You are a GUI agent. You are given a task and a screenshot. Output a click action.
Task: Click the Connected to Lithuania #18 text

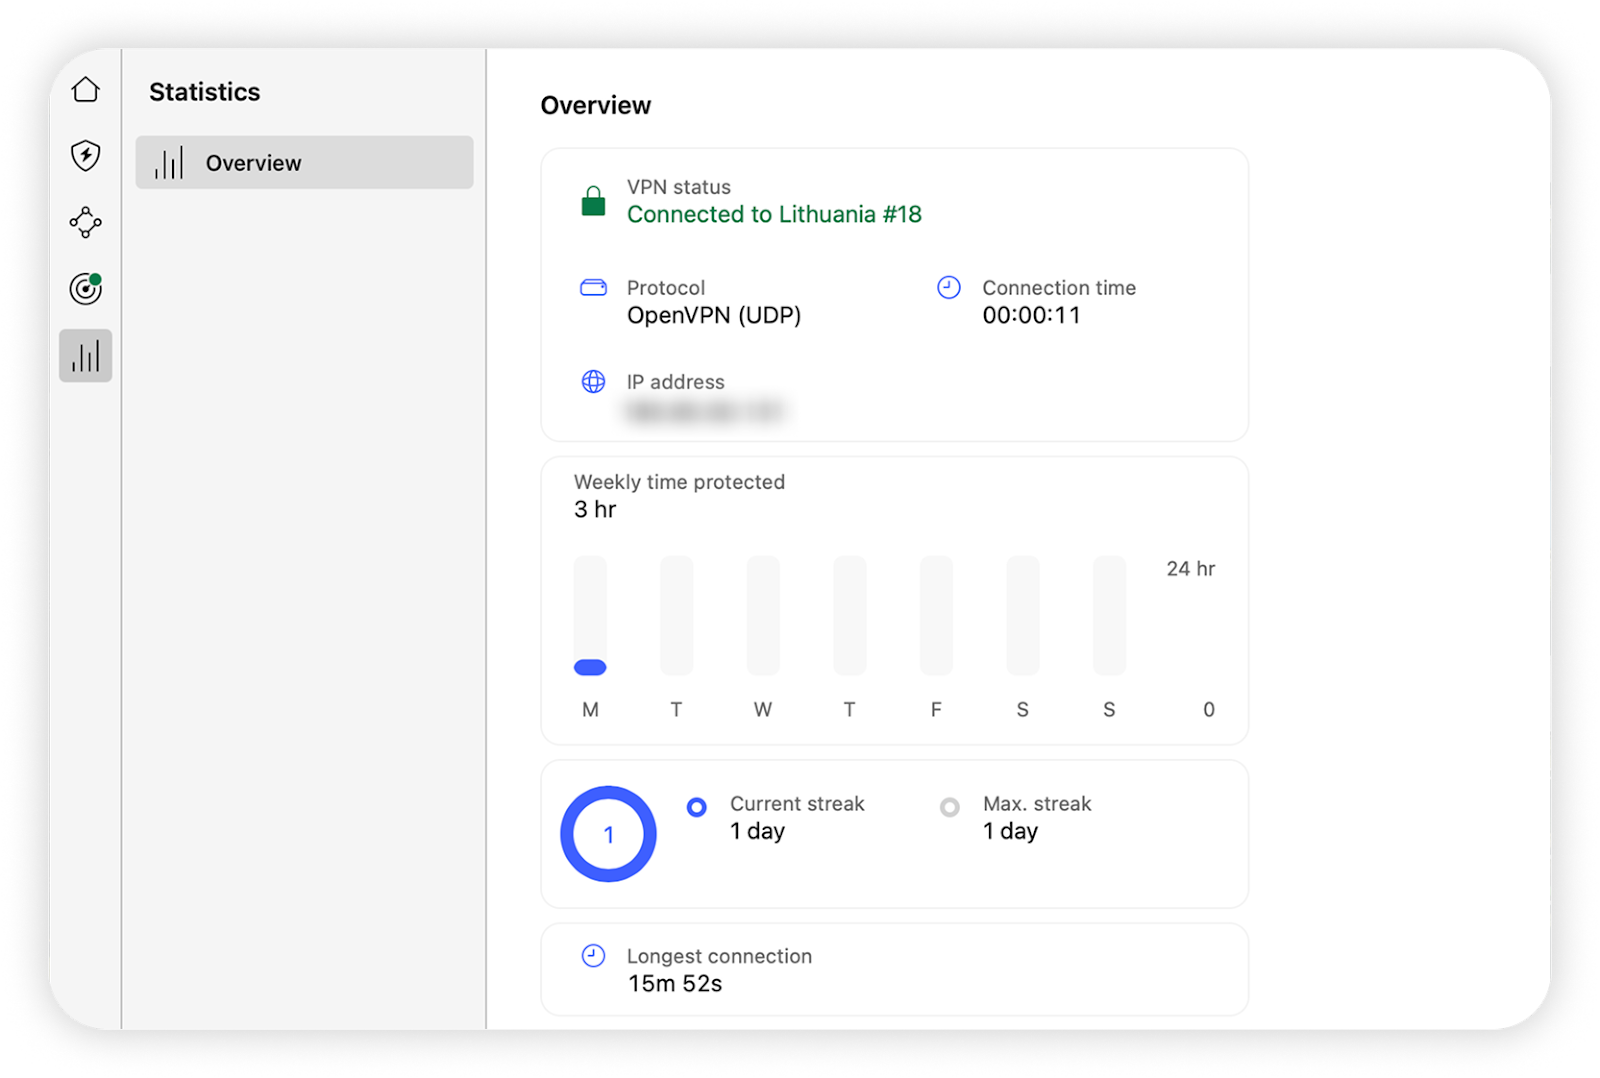point(774,215)
